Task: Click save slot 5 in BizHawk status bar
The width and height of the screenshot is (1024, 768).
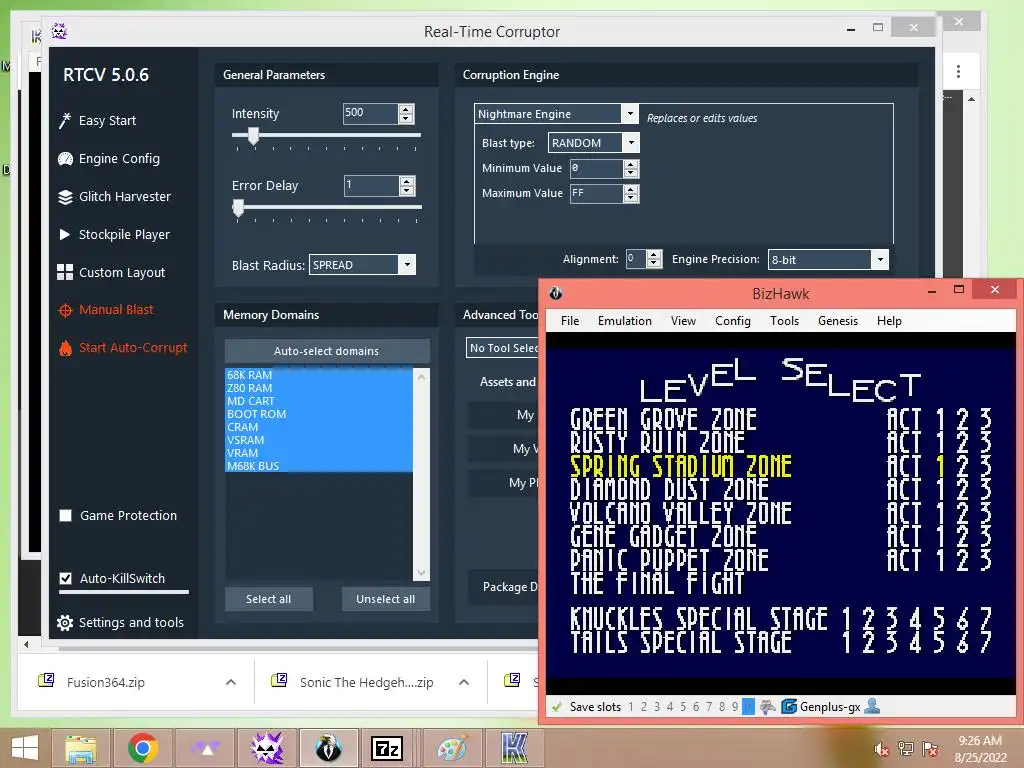Action: pos(683,707)
